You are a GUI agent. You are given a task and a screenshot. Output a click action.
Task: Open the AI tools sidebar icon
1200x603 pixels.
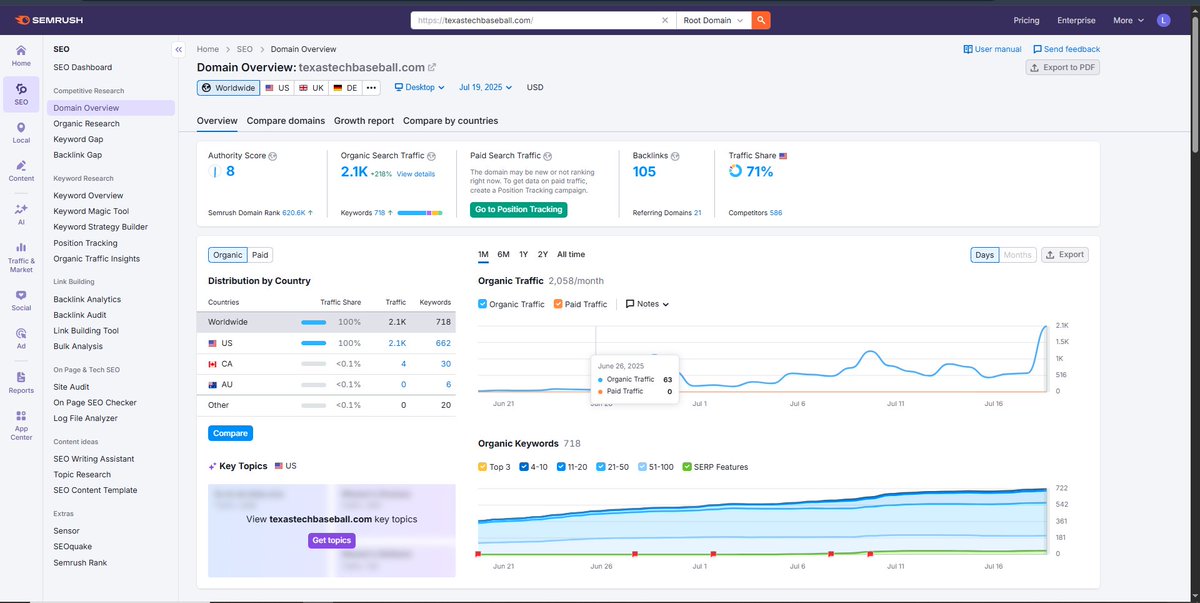coord(21,214)
